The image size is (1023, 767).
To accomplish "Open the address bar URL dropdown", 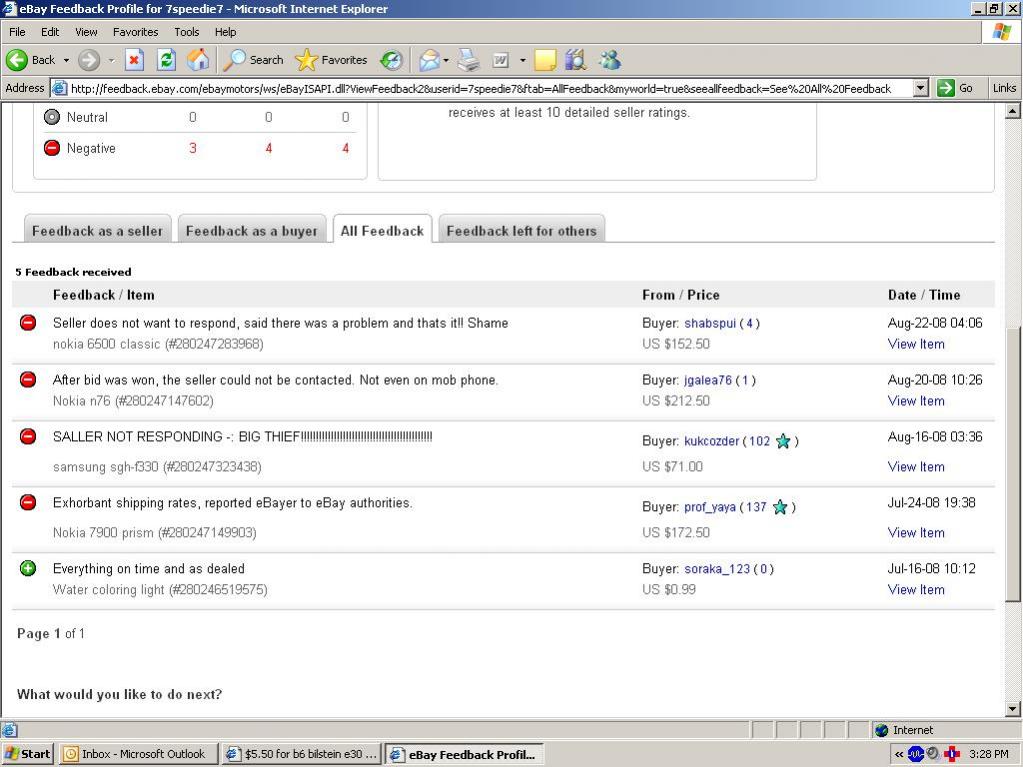I will pos(921,88).
